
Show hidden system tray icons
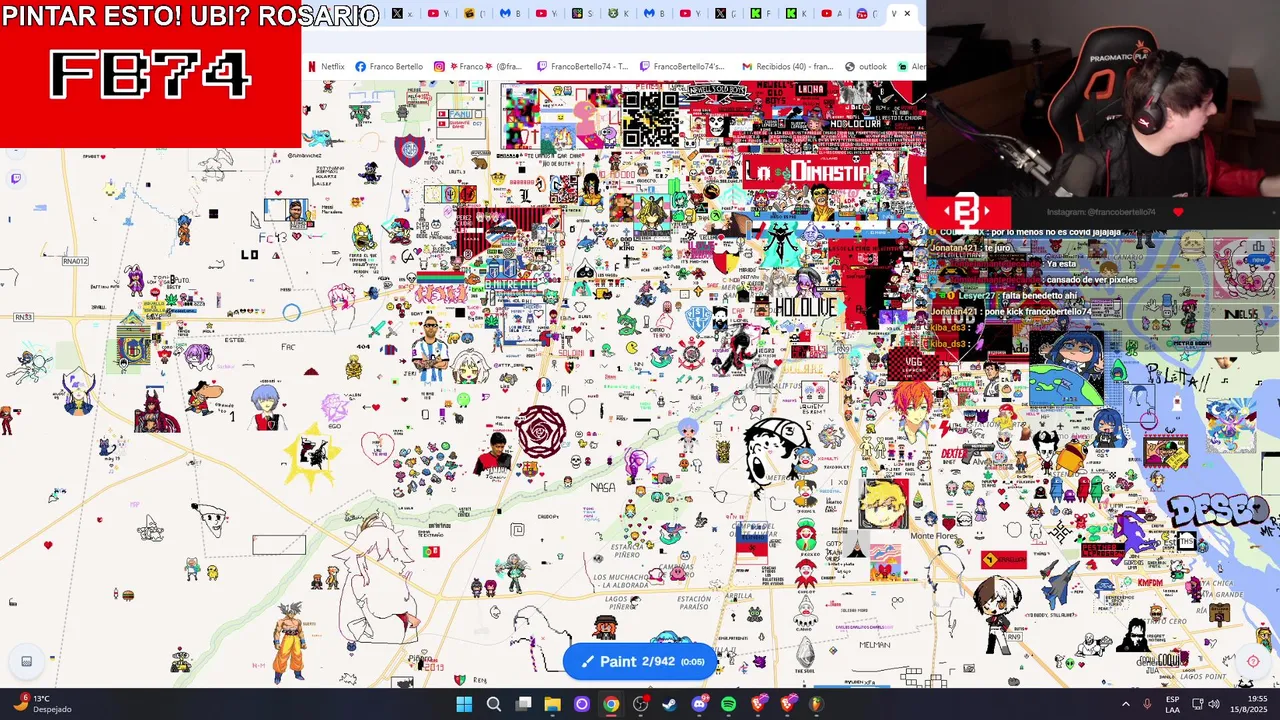pos(1125,704)
